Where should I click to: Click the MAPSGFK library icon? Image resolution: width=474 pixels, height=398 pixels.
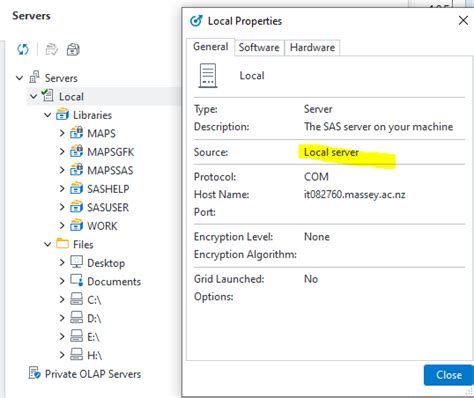pyautogui.click(x=76, y=151)
